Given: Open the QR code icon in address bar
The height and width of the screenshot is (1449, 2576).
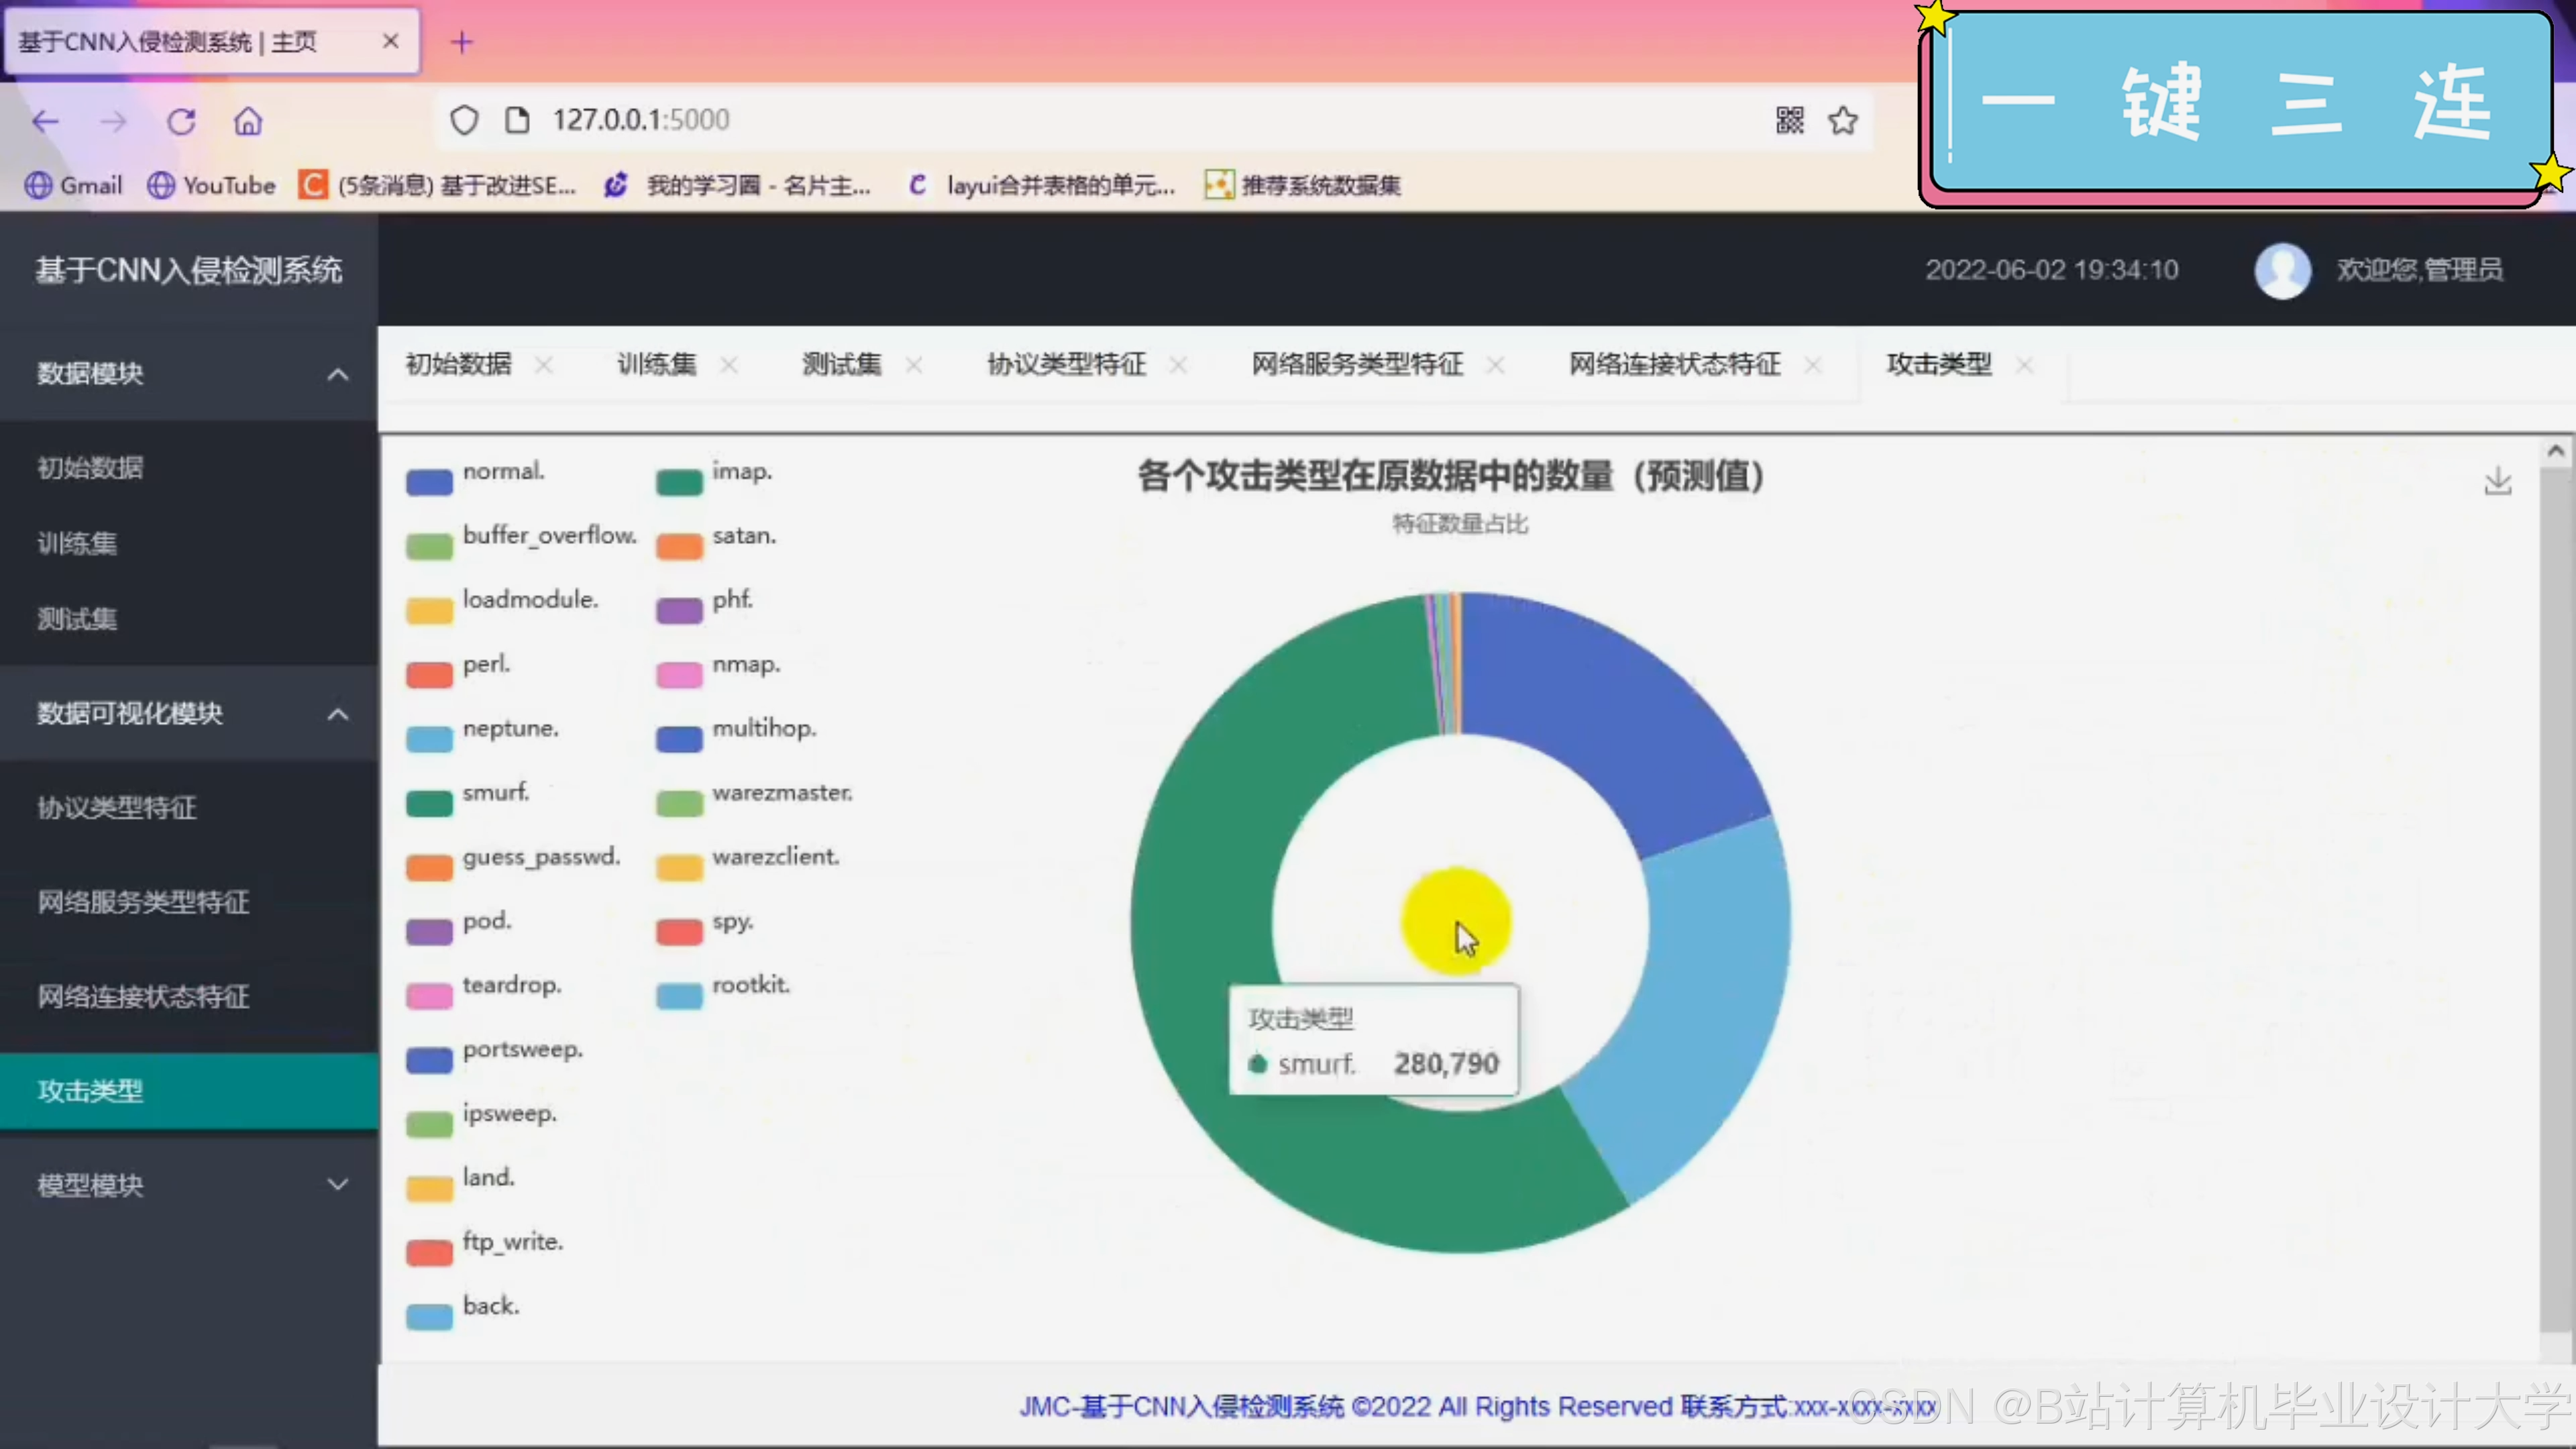Looking at the screenshot, I should point(1789,121).
